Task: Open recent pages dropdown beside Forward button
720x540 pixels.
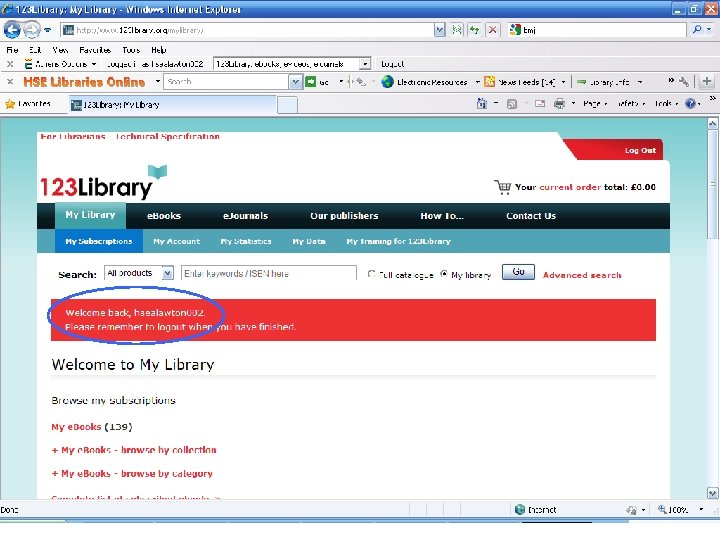Action: (48, 30)
